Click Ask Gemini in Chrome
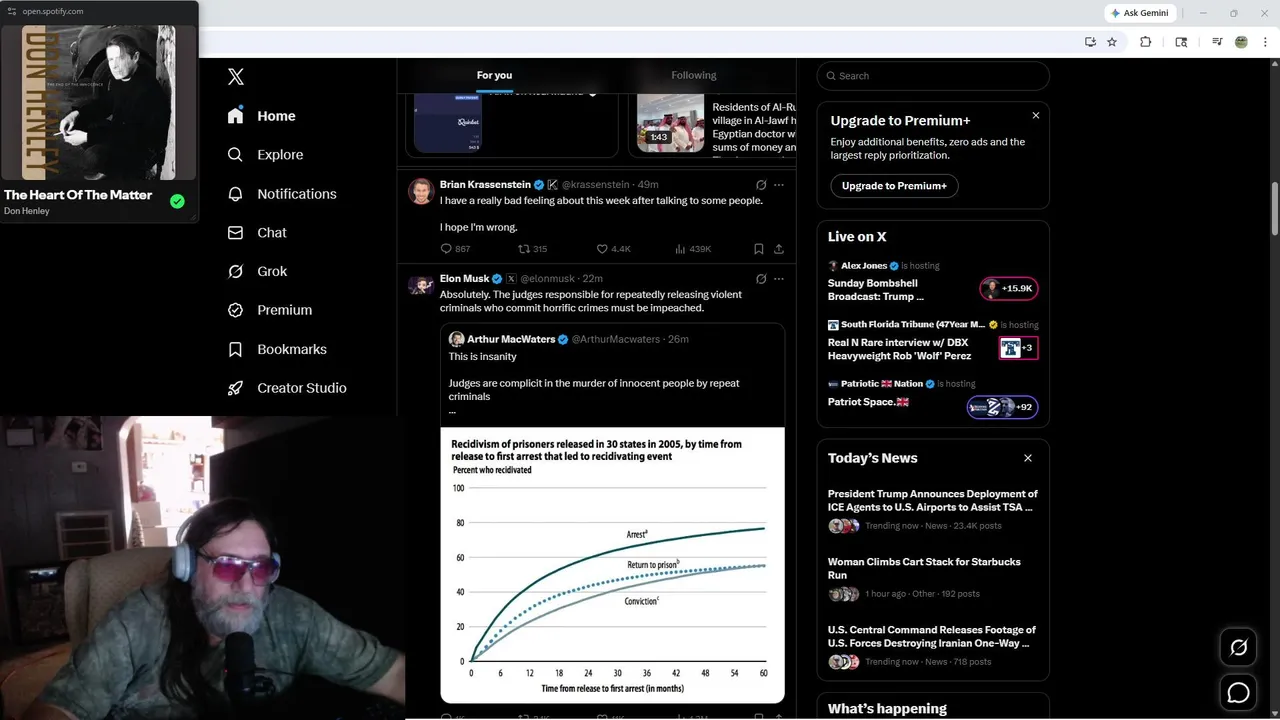Viewport: 1280px width, 720px height. coord(1140,13)
